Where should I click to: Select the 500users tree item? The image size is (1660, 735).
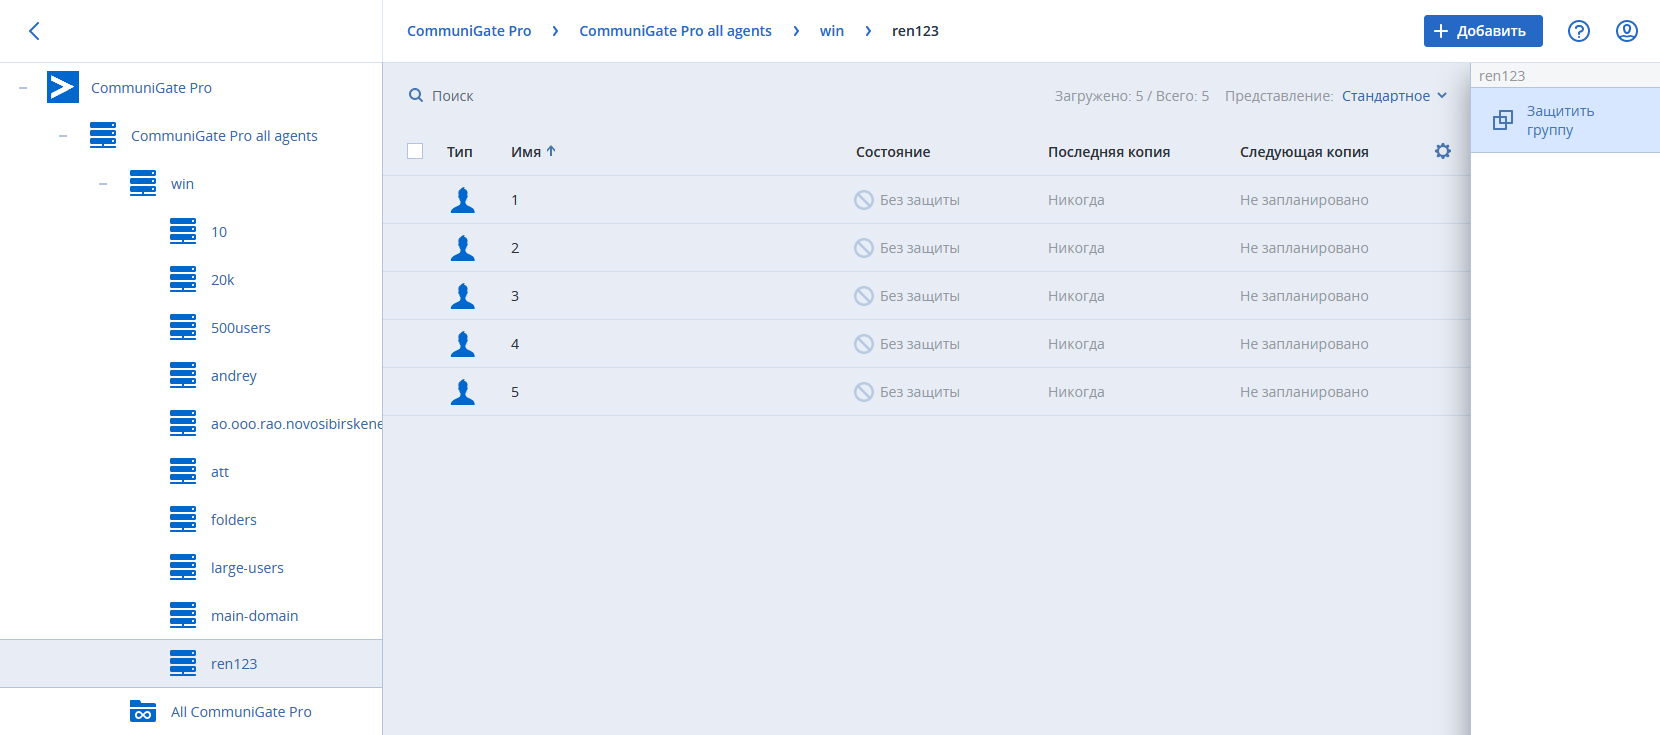240,328
